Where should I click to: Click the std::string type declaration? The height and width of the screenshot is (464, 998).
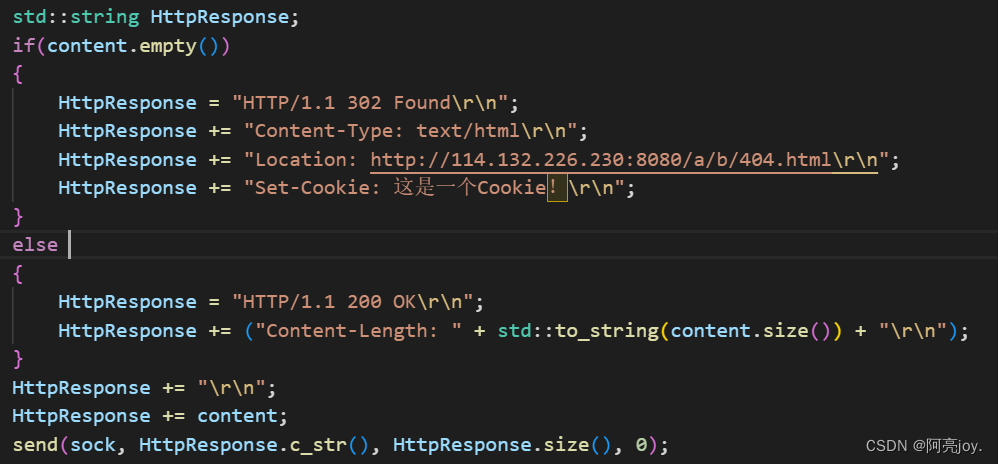[x=76, y=17]
